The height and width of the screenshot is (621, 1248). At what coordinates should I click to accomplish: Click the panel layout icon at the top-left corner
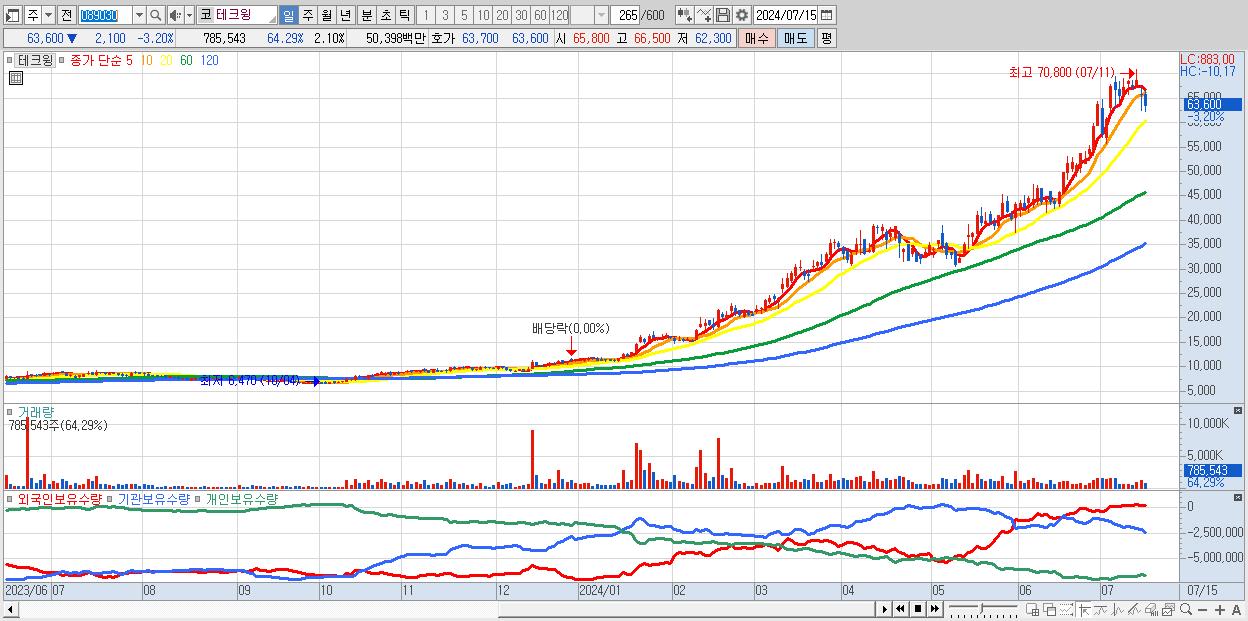(x=13, y=15)
